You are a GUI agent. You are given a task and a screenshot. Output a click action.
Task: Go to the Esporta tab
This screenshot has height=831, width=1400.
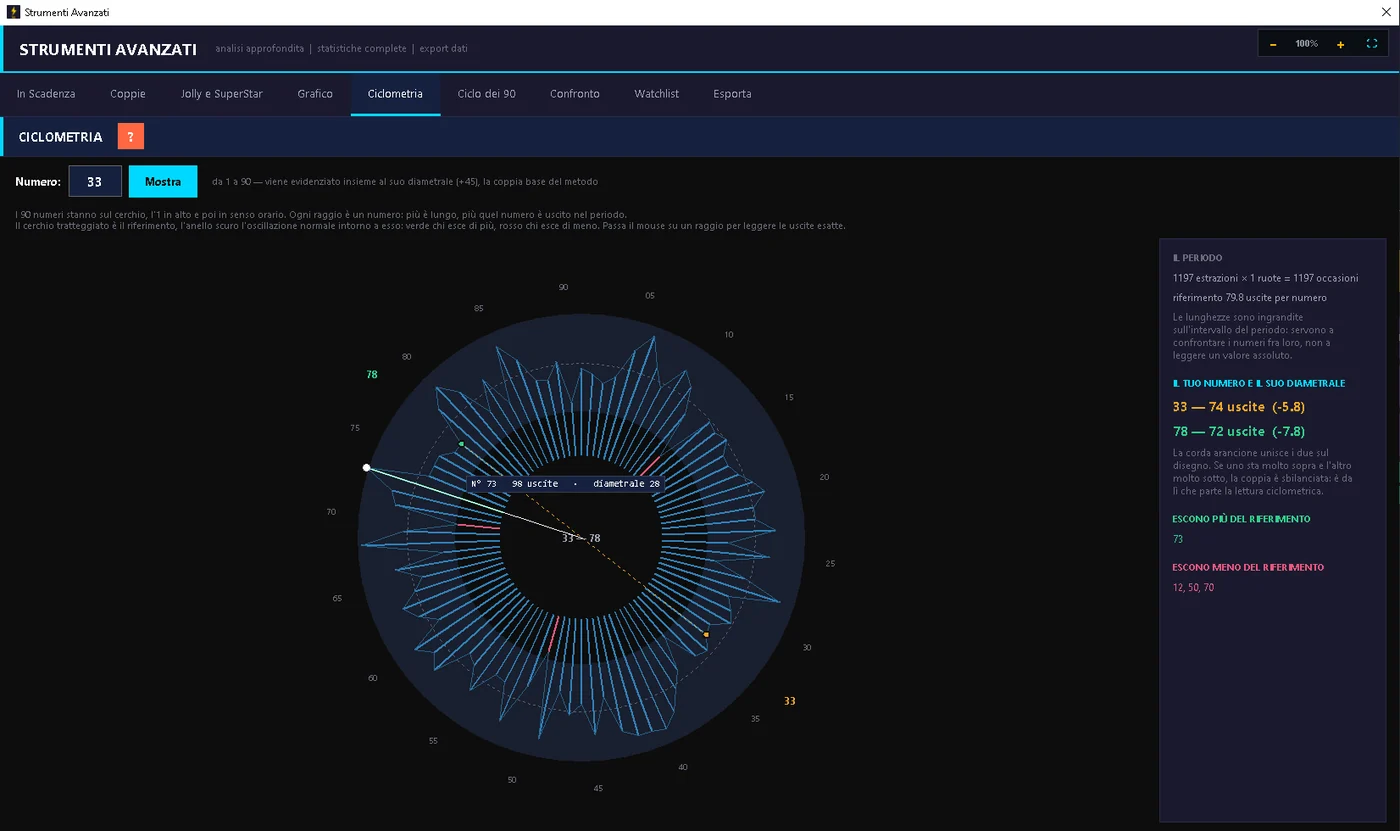[x=732, y=94]
